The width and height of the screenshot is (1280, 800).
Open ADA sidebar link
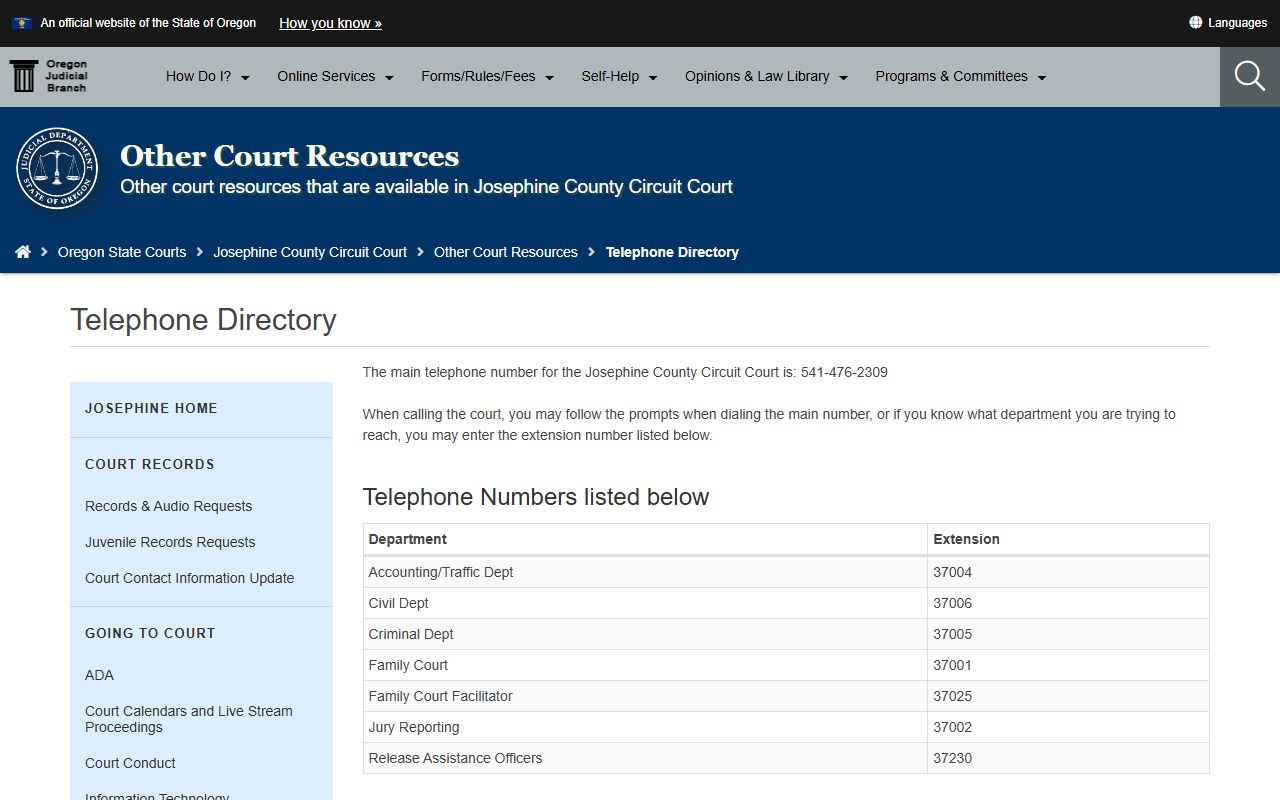99,675
